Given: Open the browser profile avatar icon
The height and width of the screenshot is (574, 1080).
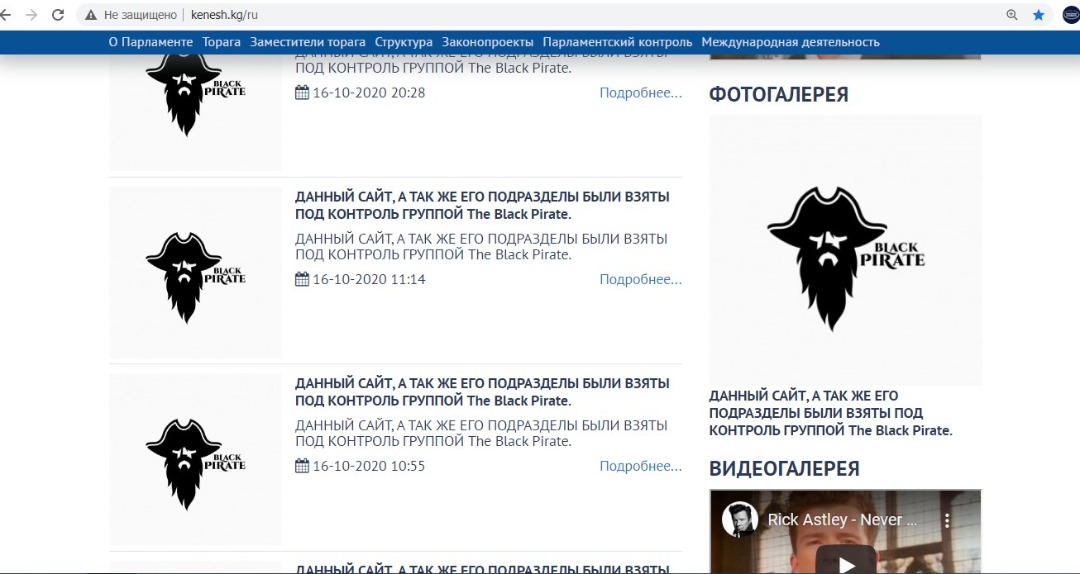Looking at the screenshot, I should pyautogui.click(x=1071, y=15).
